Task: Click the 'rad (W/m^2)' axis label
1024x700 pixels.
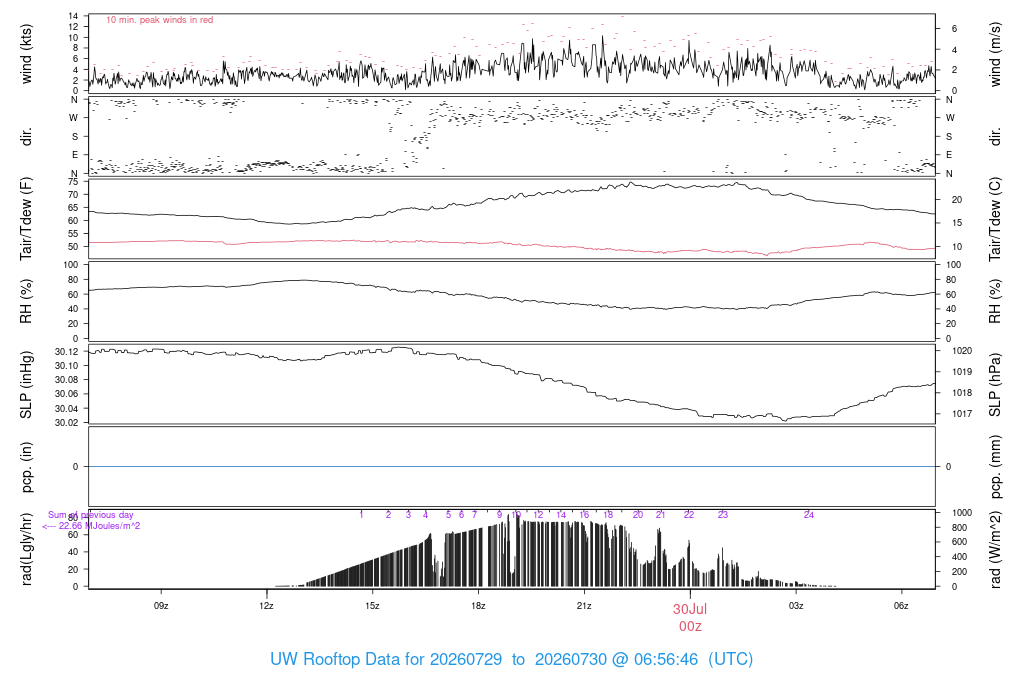Action: pos(995,549)
